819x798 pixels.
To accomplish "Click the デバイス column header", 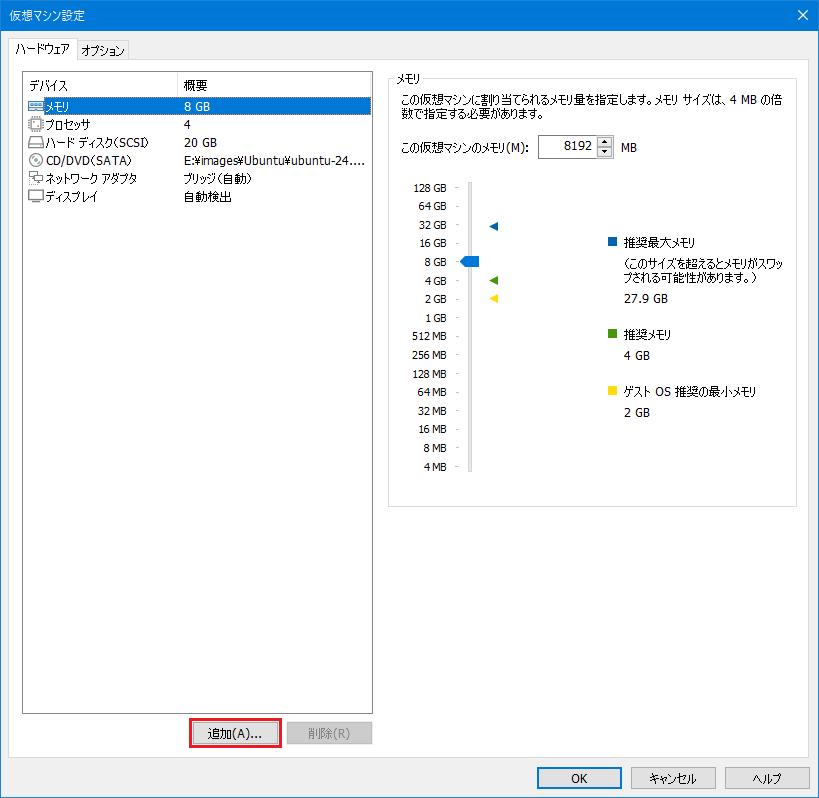I will click(x=100, y=85).
